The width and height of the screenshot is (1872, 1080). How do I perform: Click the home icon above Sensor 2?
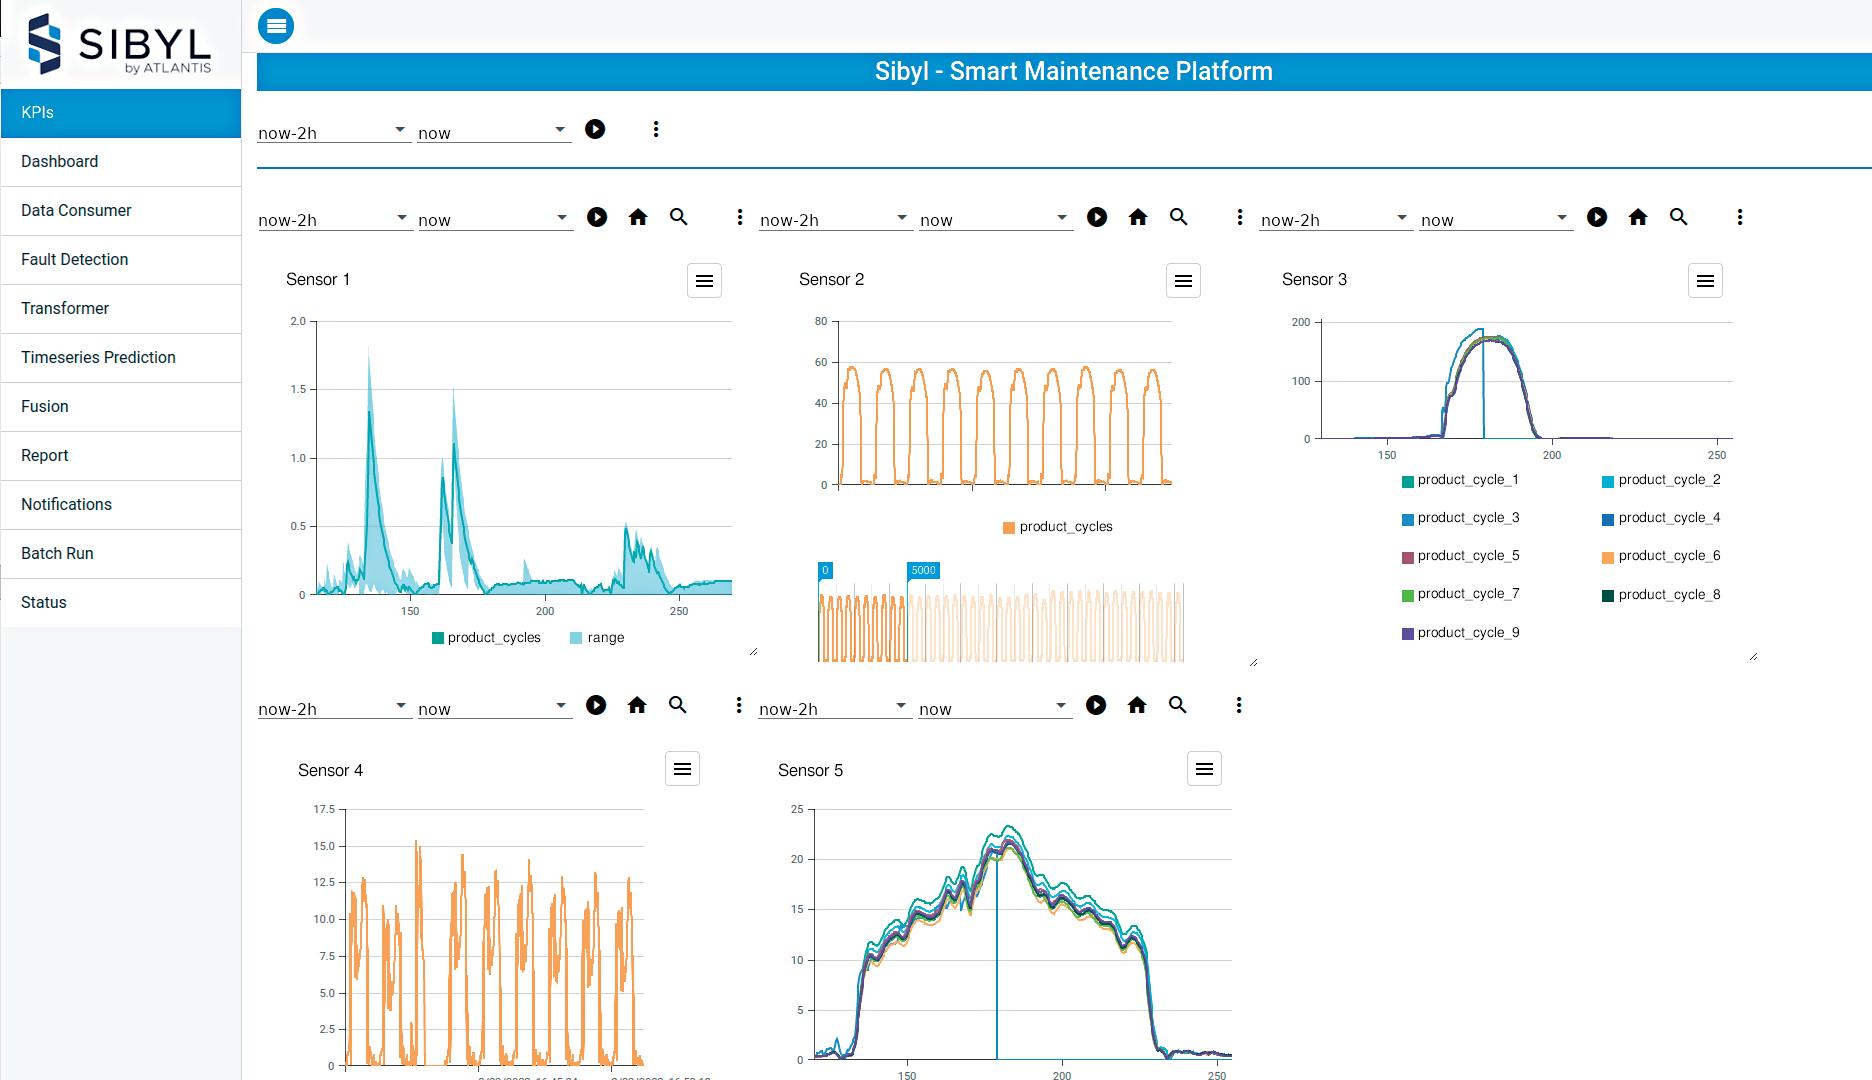coord(1138,217)
